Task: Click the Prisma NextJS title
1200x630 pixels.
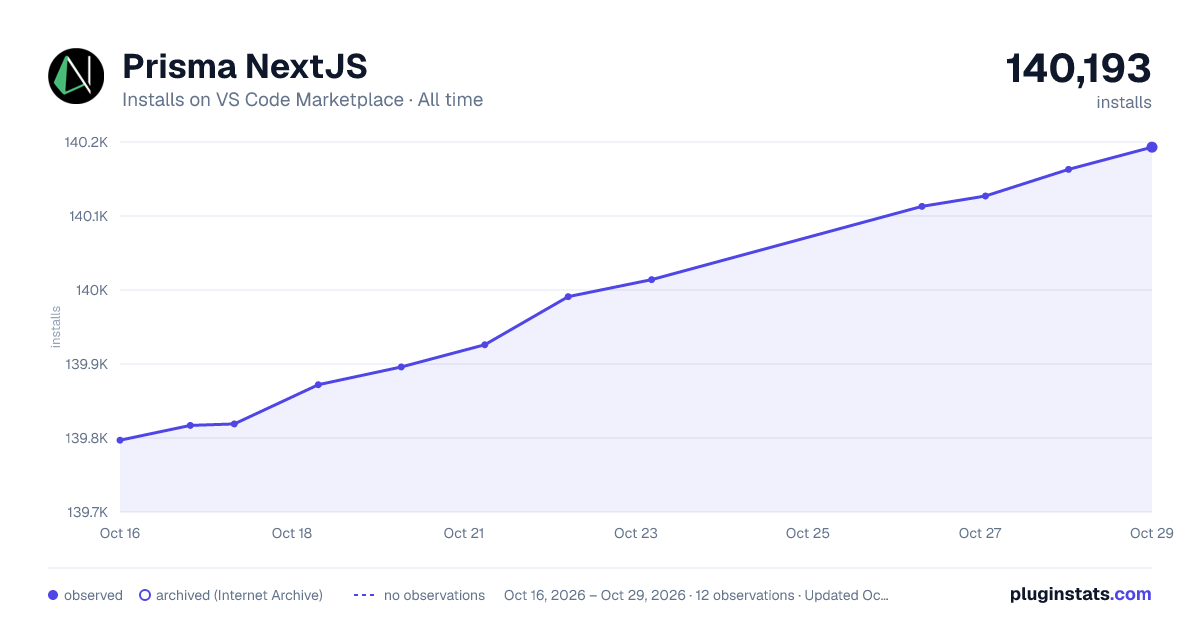Action: [x=245, y=67]
